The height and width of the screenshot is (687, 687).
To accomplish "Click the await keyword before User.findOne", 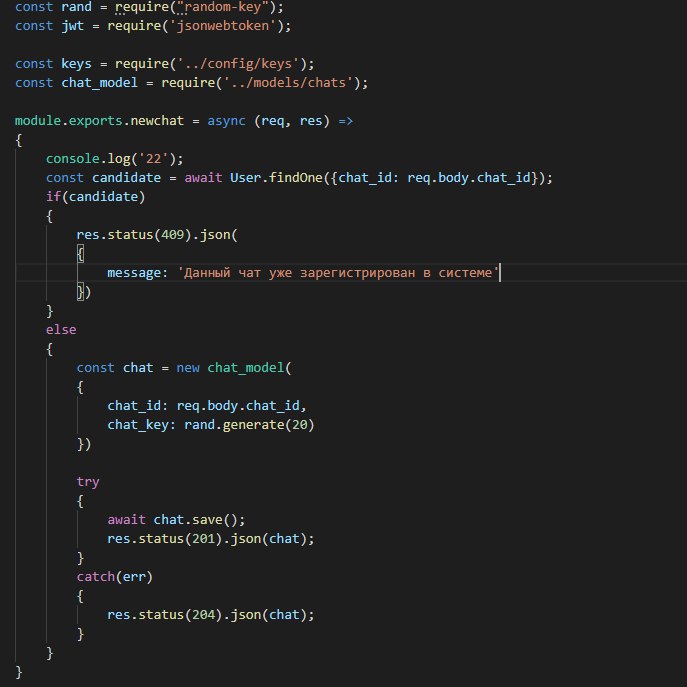I will click(203, 177).
